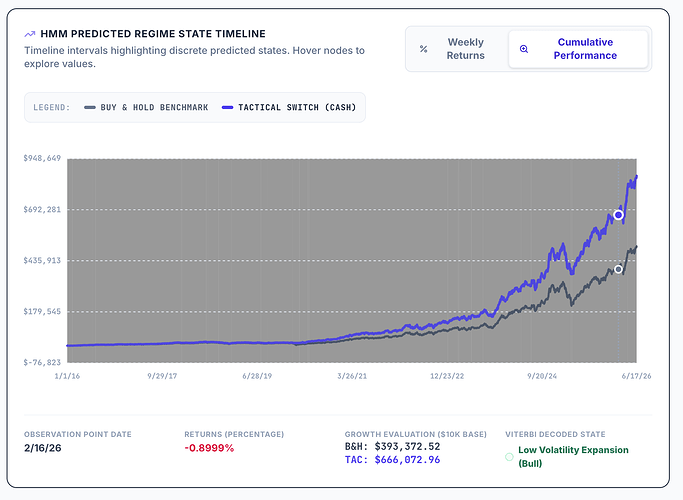Click the gray Buy & Hold legend marker
683x500 pixels.
[x=90, y=108]
